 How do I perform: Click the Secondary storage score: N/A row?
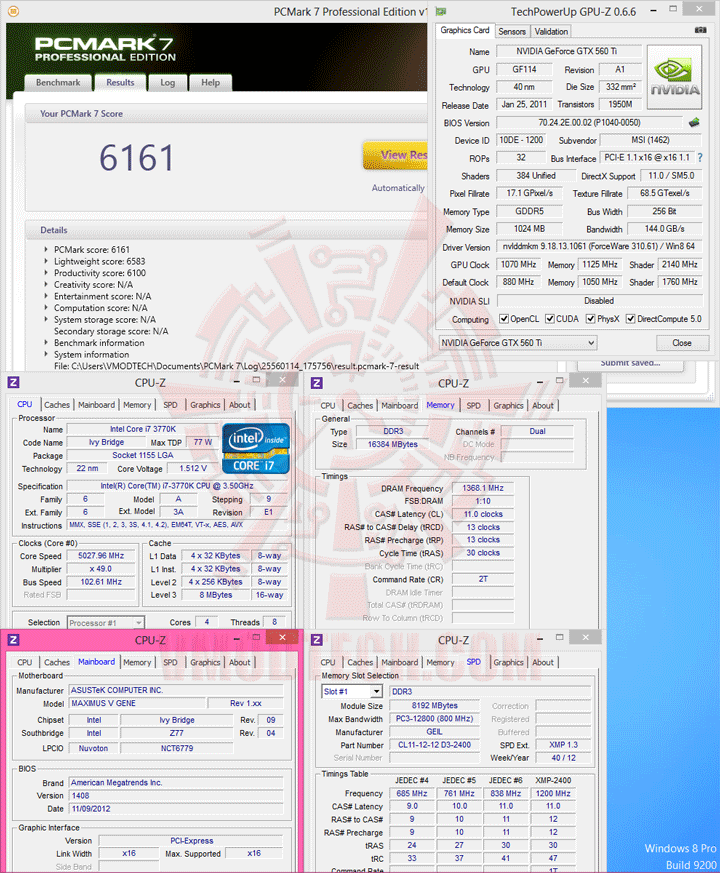click(111, 331)
